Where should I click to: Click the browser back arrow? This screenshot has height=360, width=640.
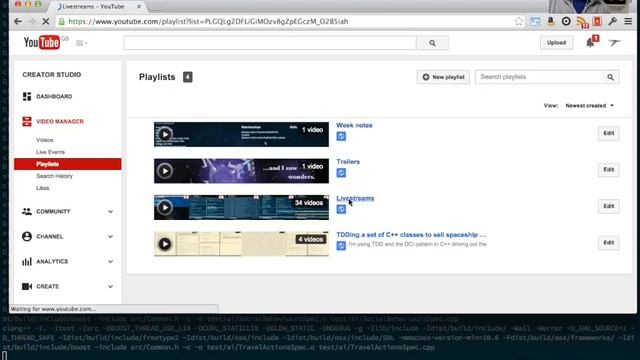click(18, 22)
